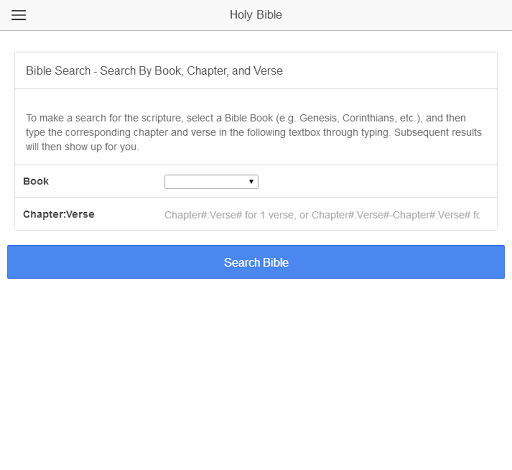Click the Search Bible button
Screen dimensions: 512x470
pyautogui.click(x=256, y=262)
